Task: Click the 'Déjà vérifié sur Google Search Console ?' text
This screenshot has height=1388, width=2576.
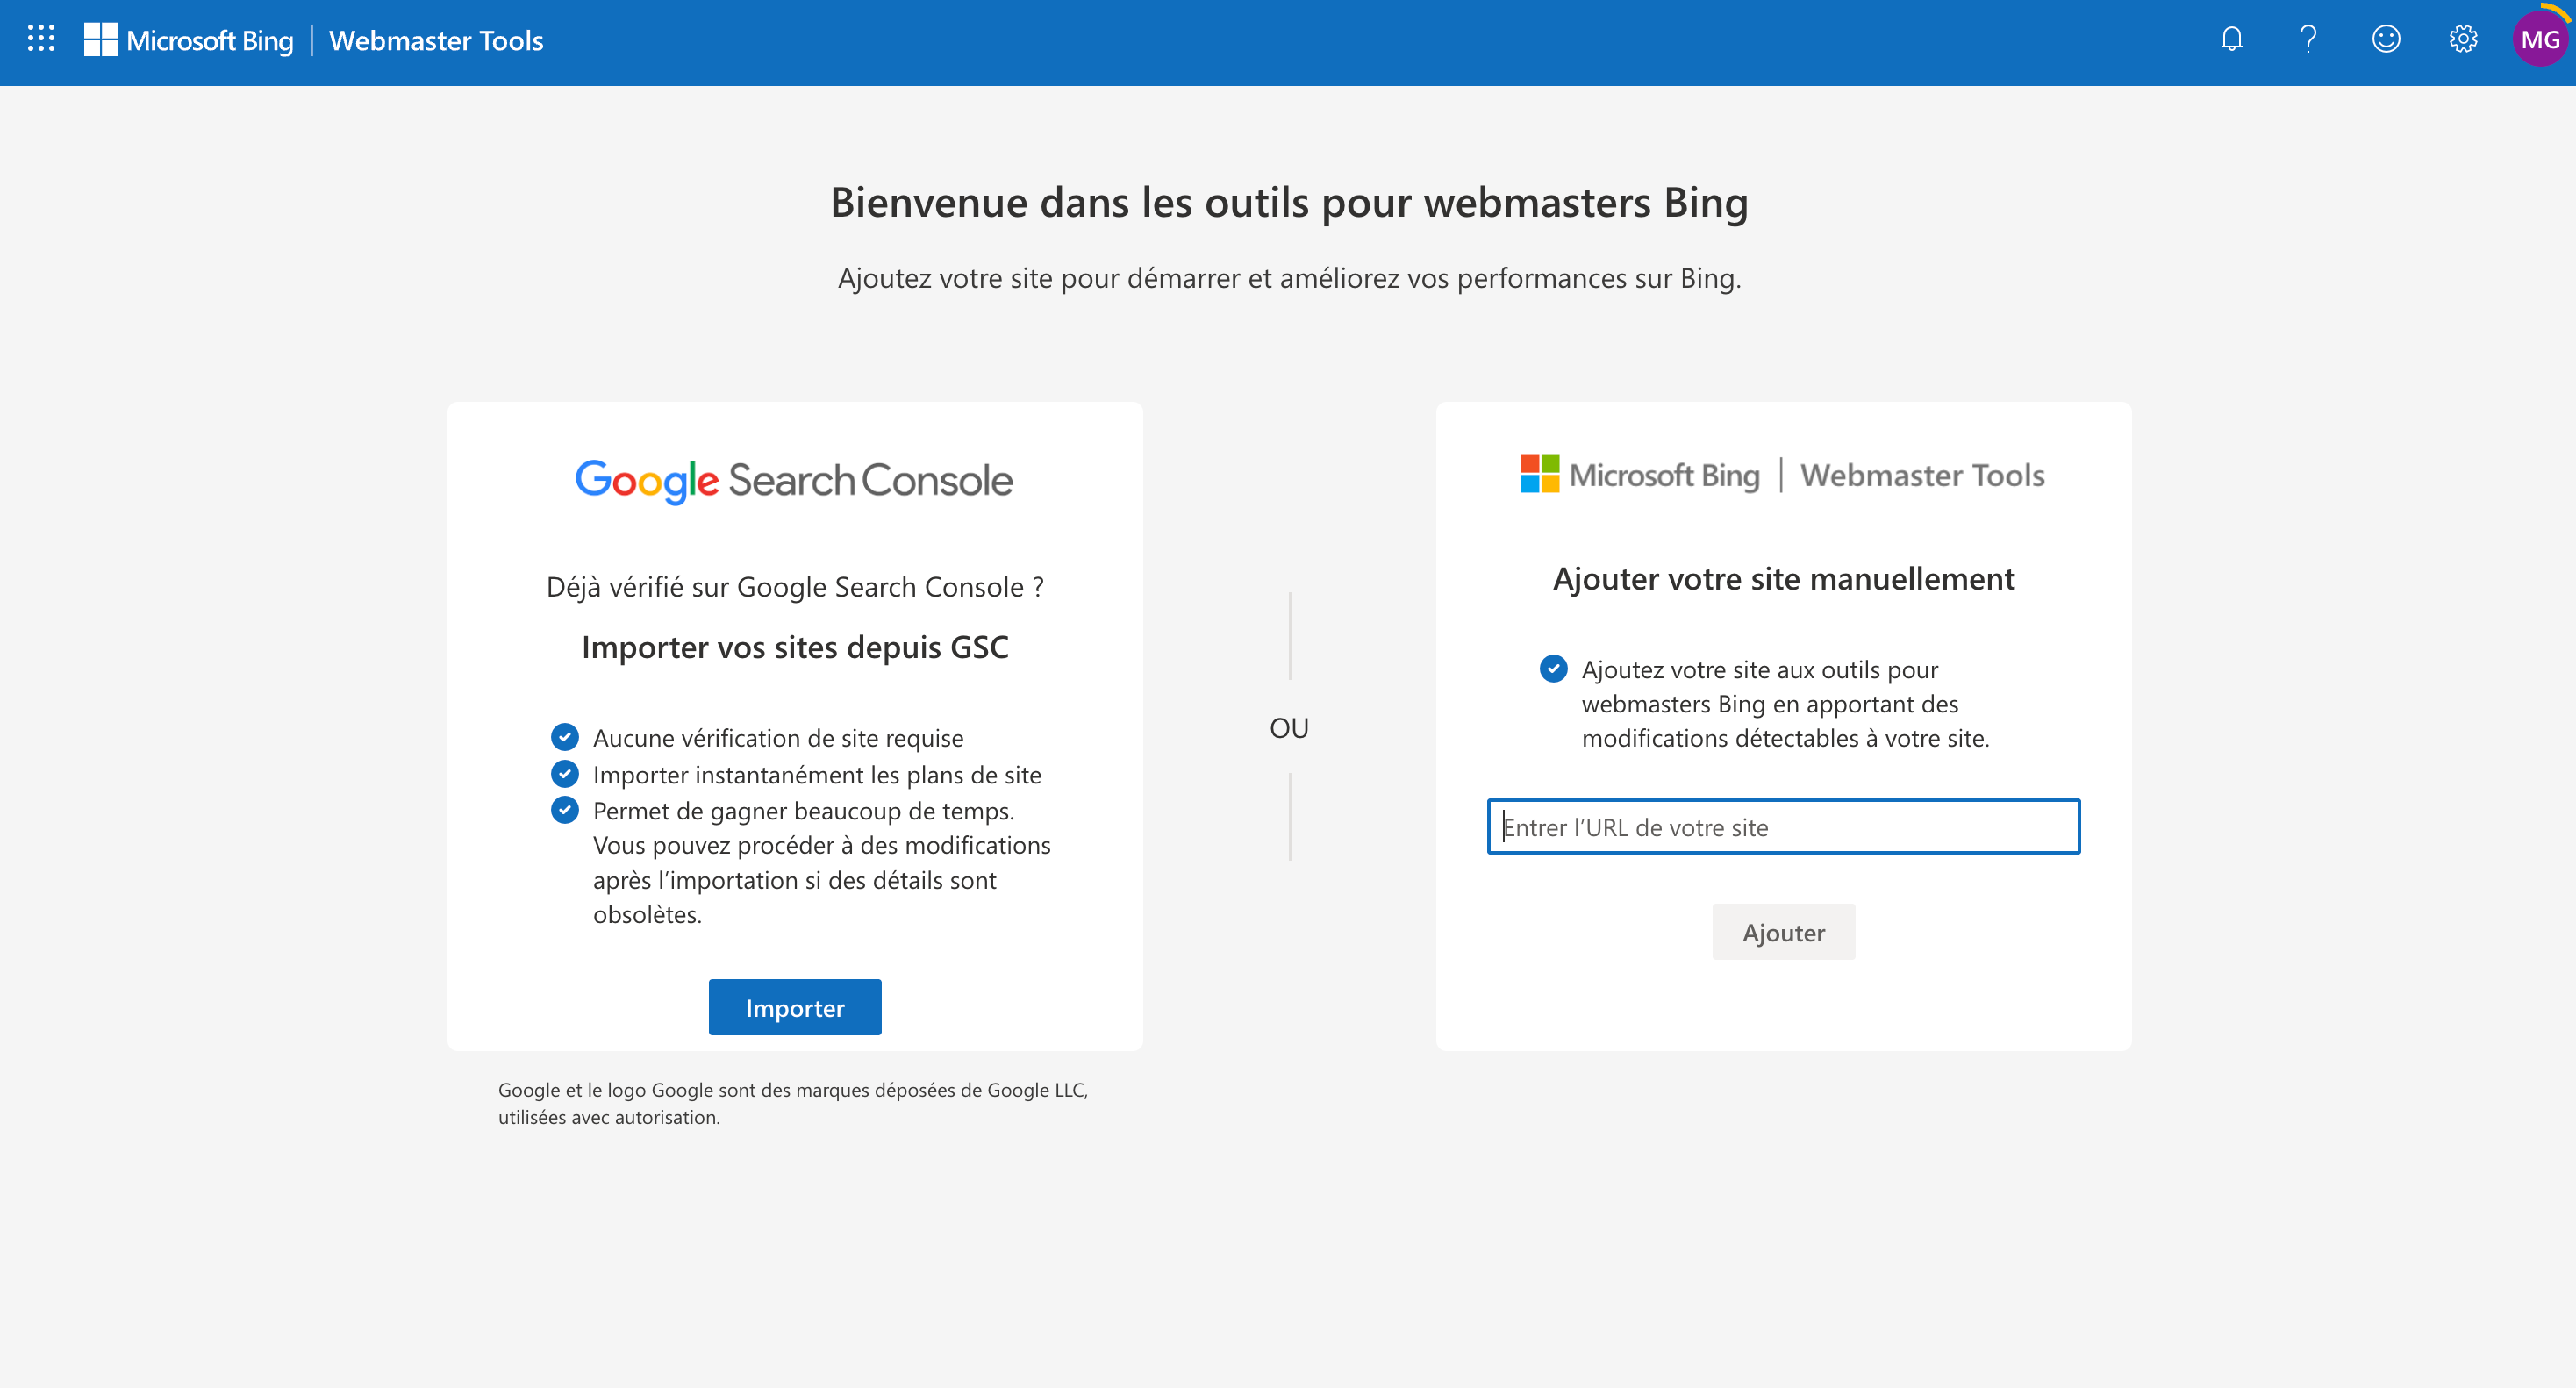Action: 795,587
